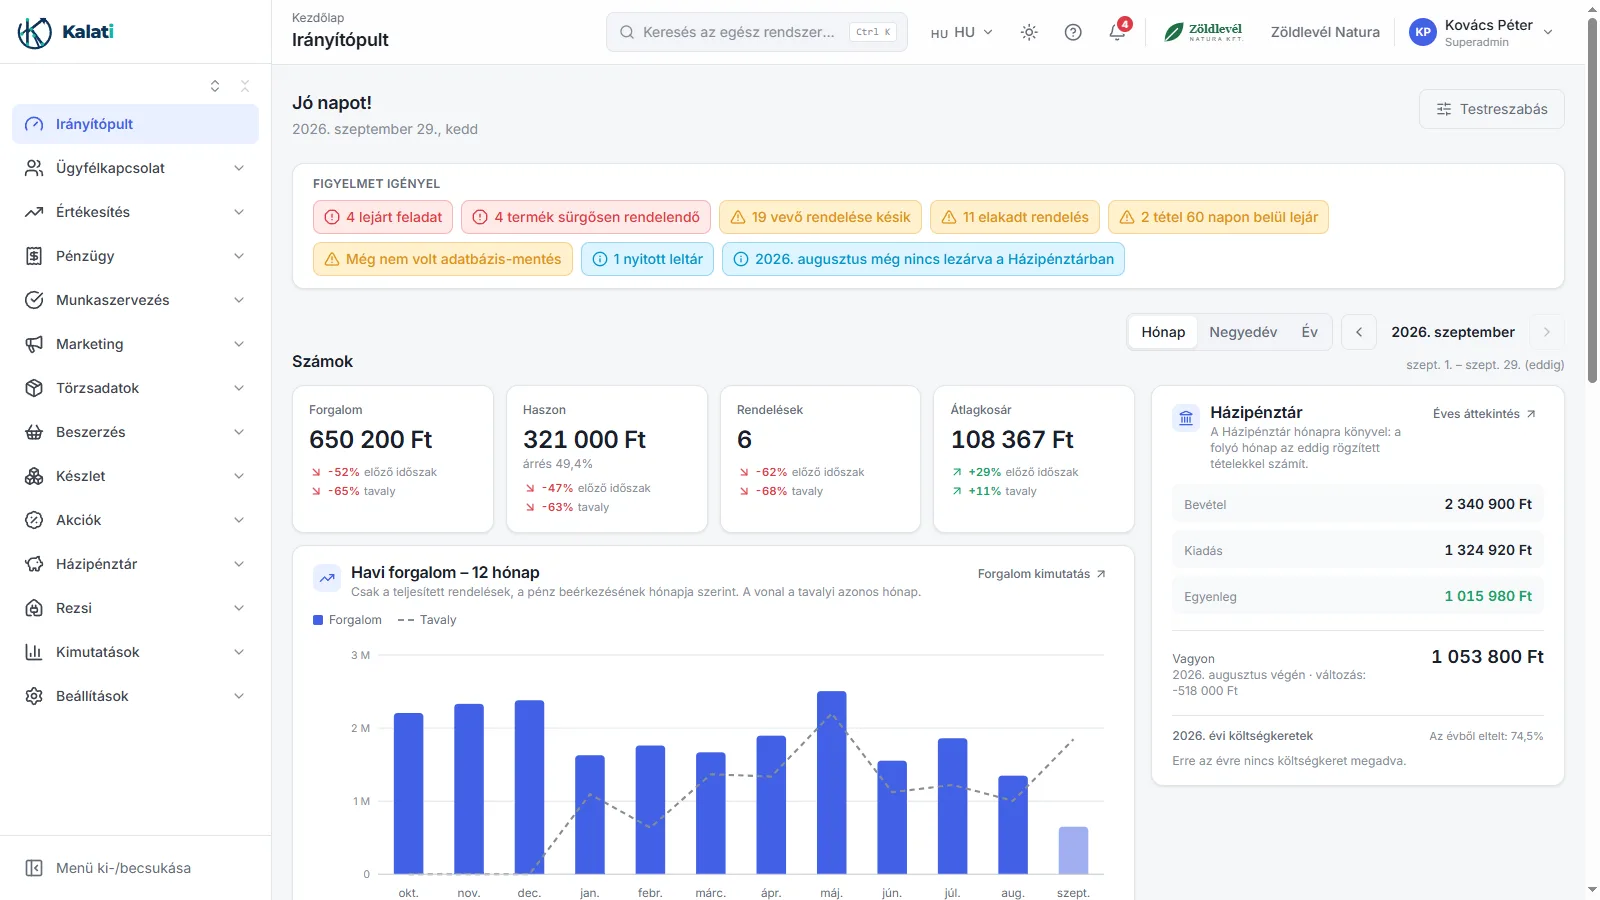
Task: Click the system-wide search field
Action: (757, 32)
